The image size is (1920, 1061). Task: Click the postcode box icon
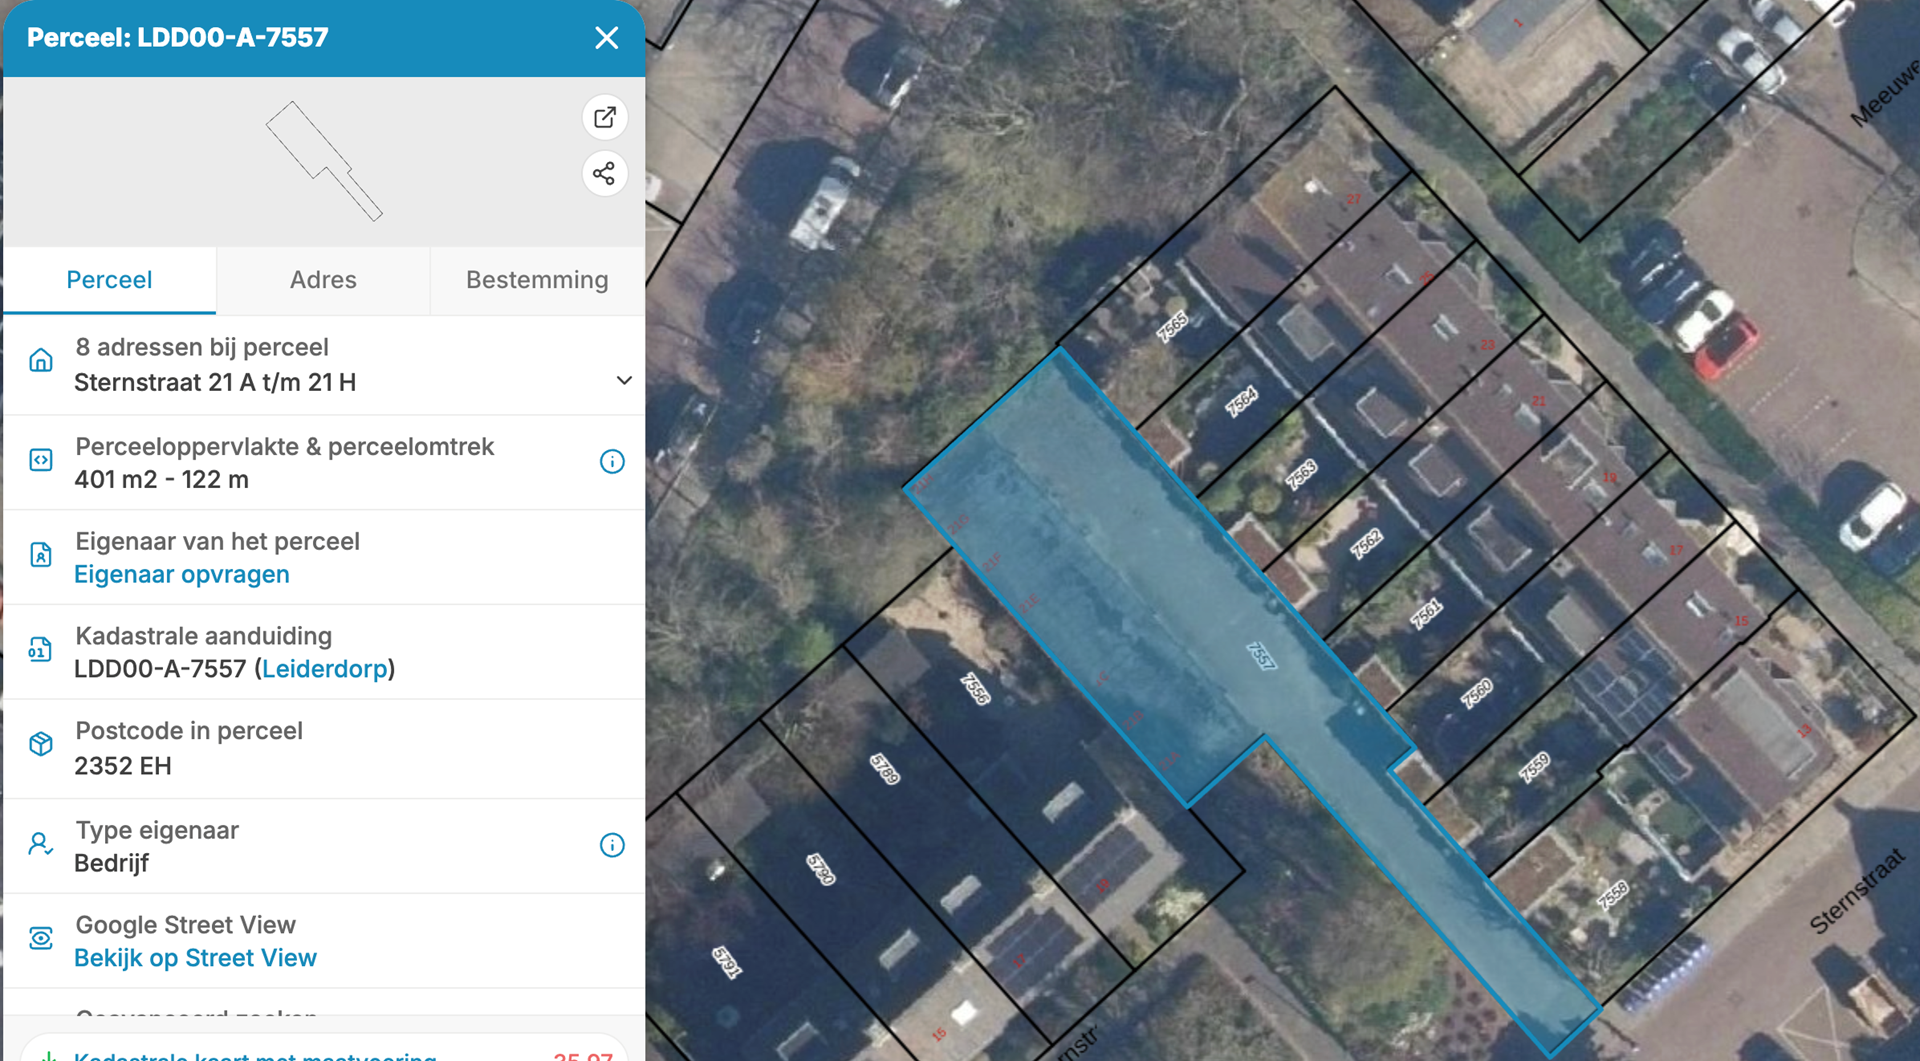[41, 744]
